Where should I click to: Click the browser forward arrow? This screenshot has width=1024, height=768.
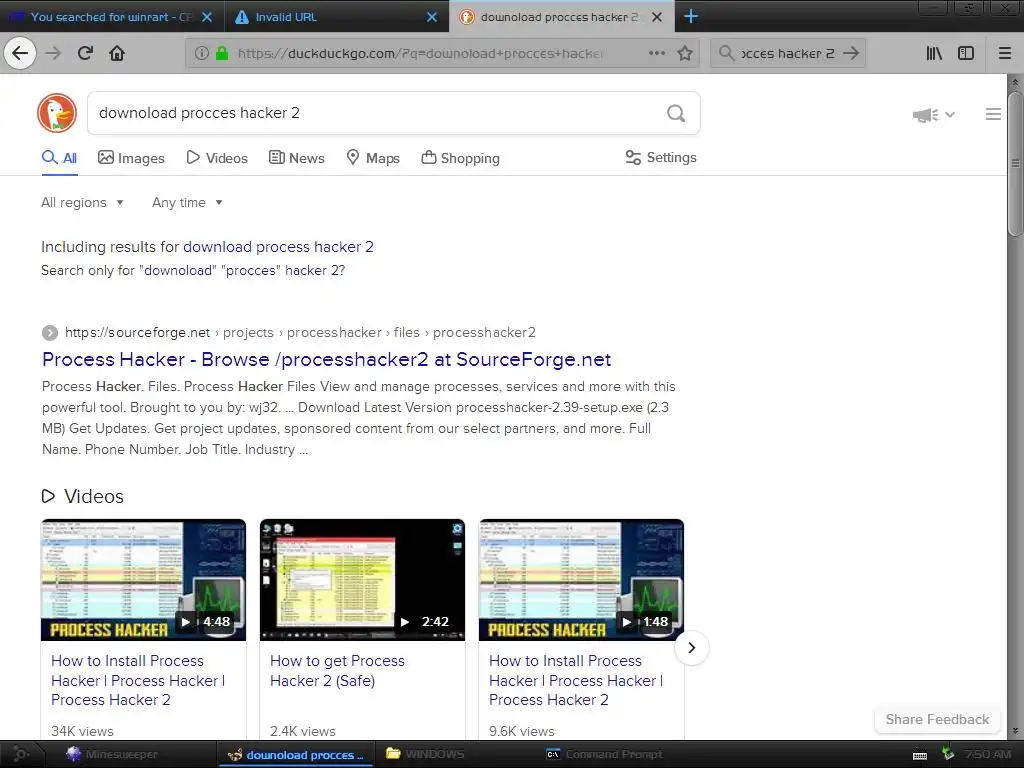tap(53, 53)
